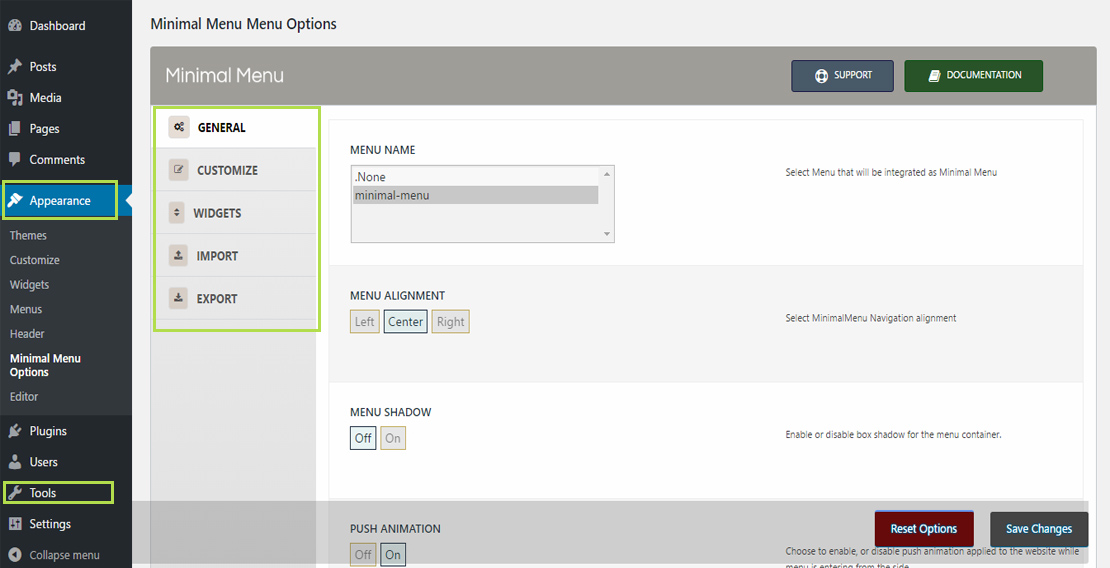Click the Widgets tab sort icon
This screenshot has width=1110, height=568.
pyautogui.click(x=177, y=212)
